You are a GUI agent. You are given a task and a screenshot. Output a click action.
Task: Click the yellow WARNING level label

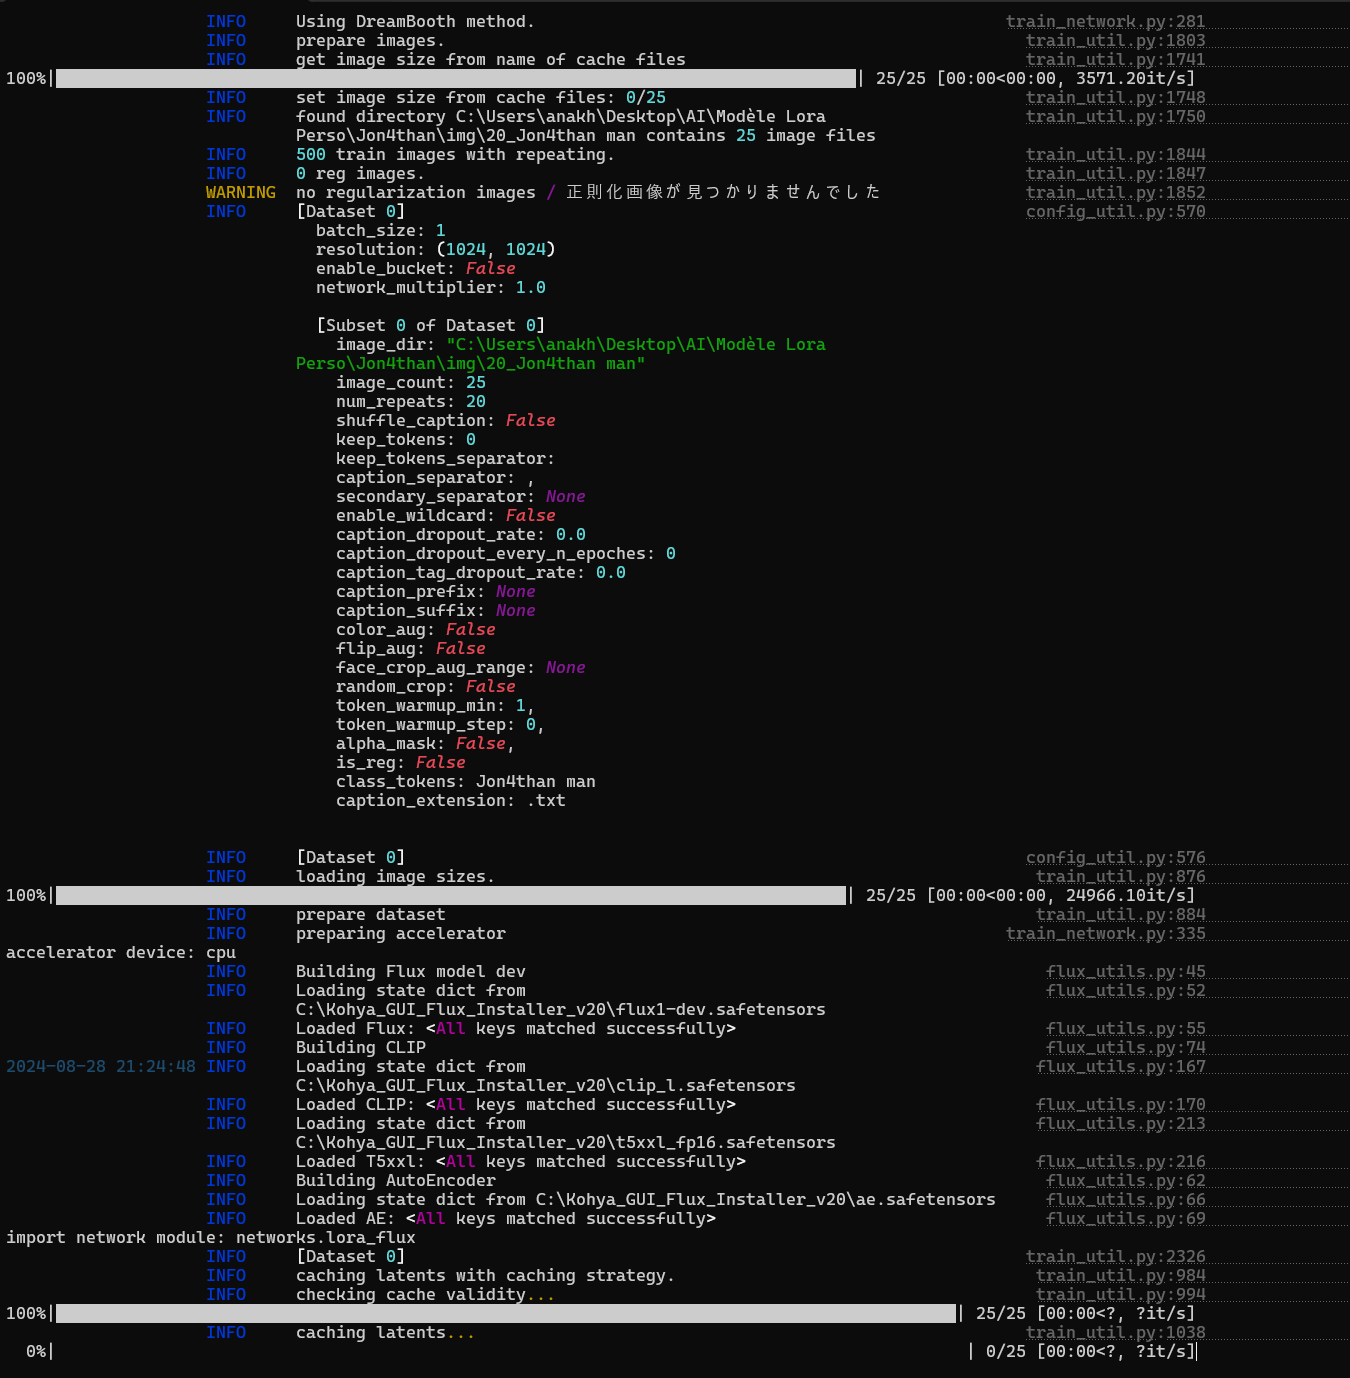point(241,192)
